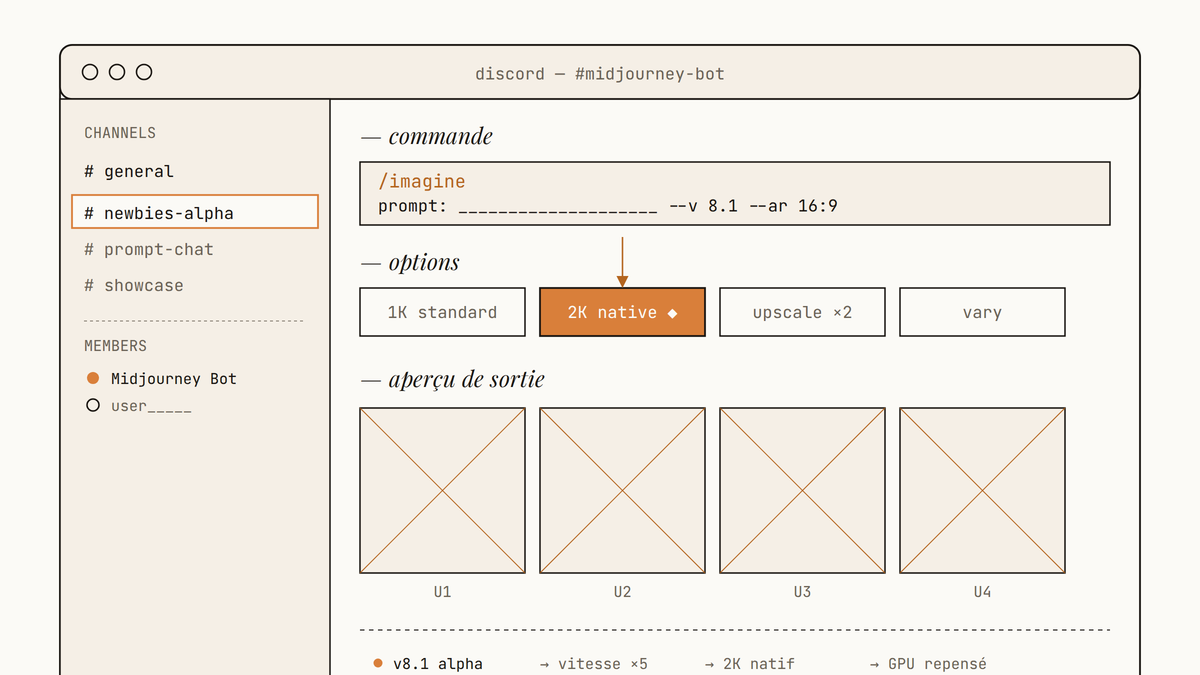Image resolution: width=1200 pixels, height=675 pixels.
Task: Open the U2 output preview thumbnail
Action: pos(622,490)
